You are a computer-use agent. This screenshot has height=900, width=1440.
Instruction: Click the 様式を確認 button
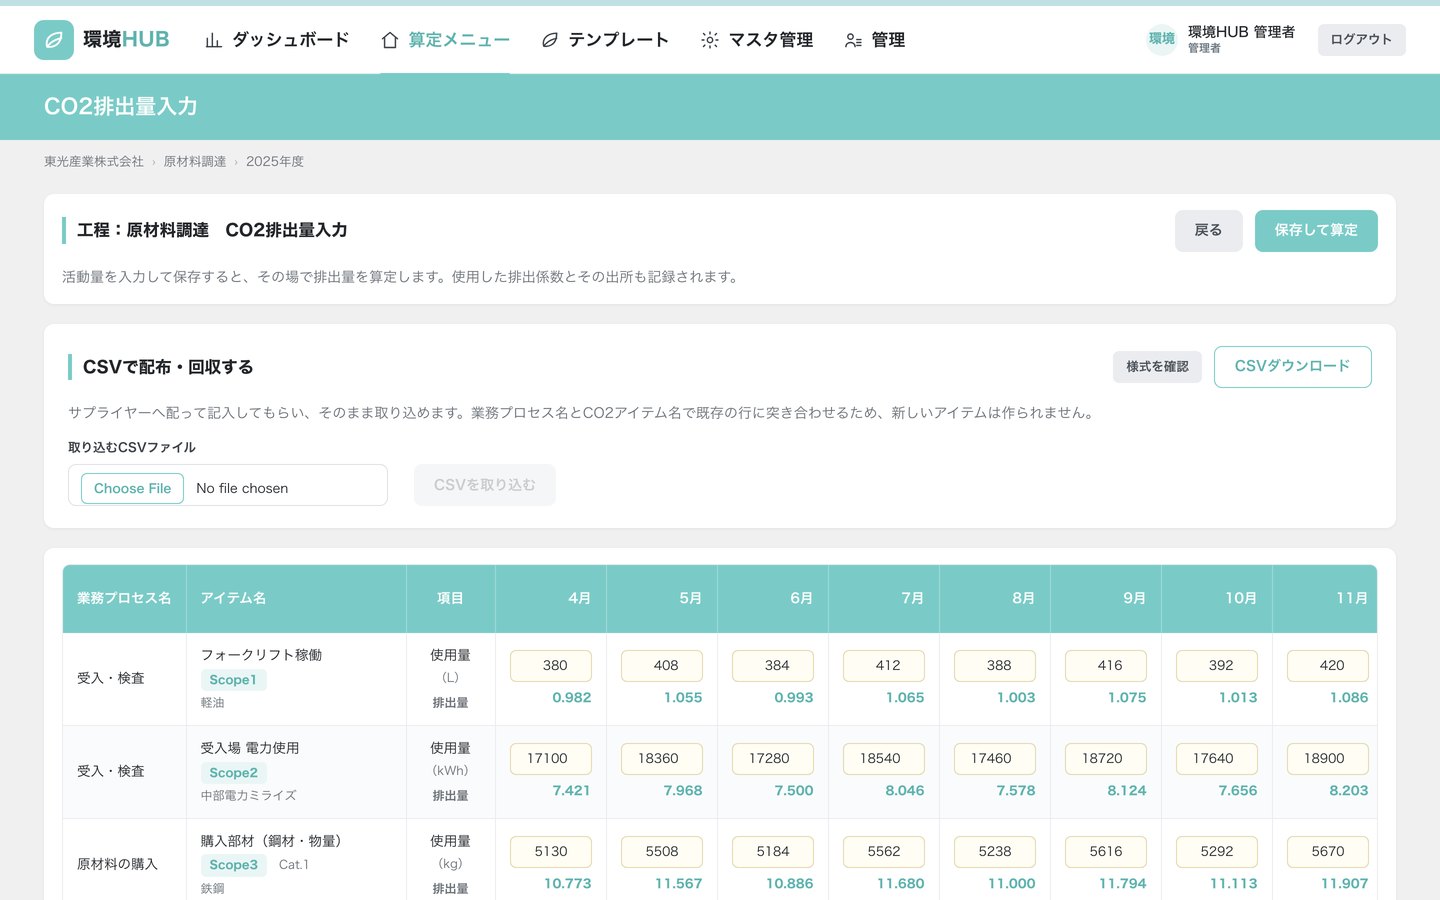click(x=1157, y=367)
